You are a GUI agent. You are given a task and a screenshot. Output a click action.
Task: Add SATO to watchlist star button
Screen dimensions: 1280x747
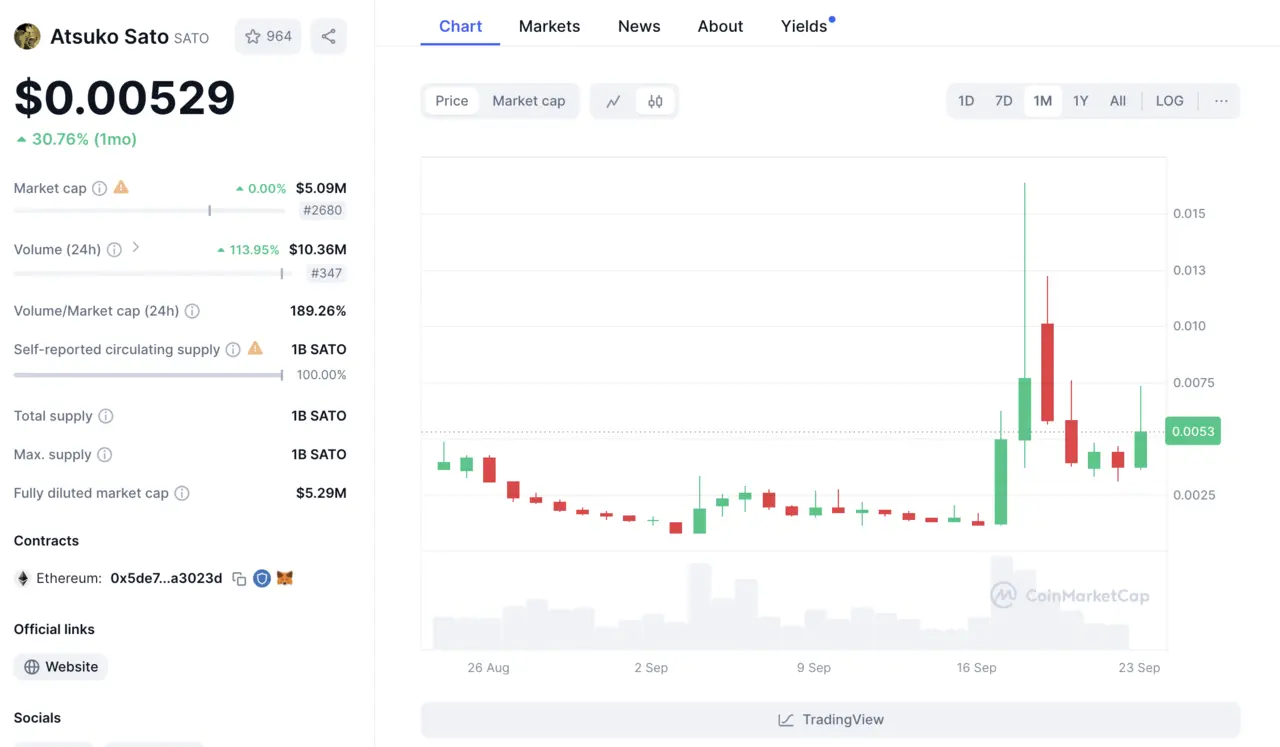[x=268, y=37]
